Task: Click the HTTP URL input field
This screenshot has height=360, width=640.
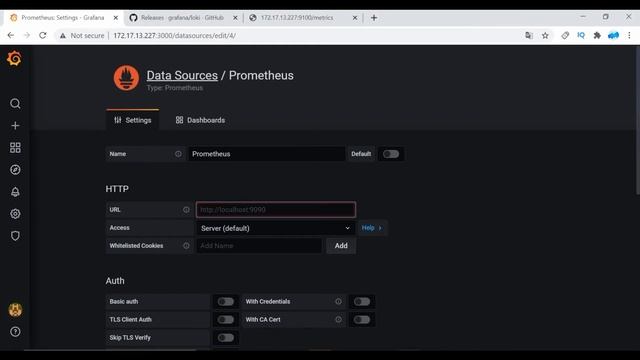Action: pyautogui.click(x=276, y=210)
